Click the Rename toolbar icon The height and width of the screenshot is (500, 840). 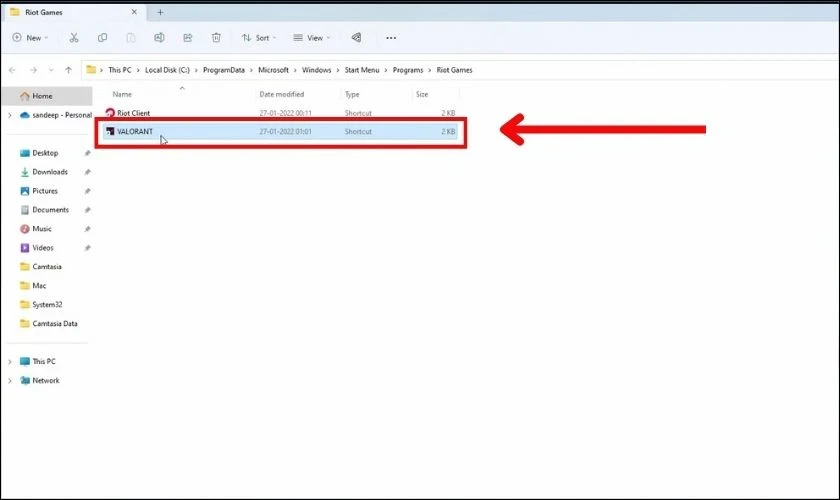[x=159, y=38]
